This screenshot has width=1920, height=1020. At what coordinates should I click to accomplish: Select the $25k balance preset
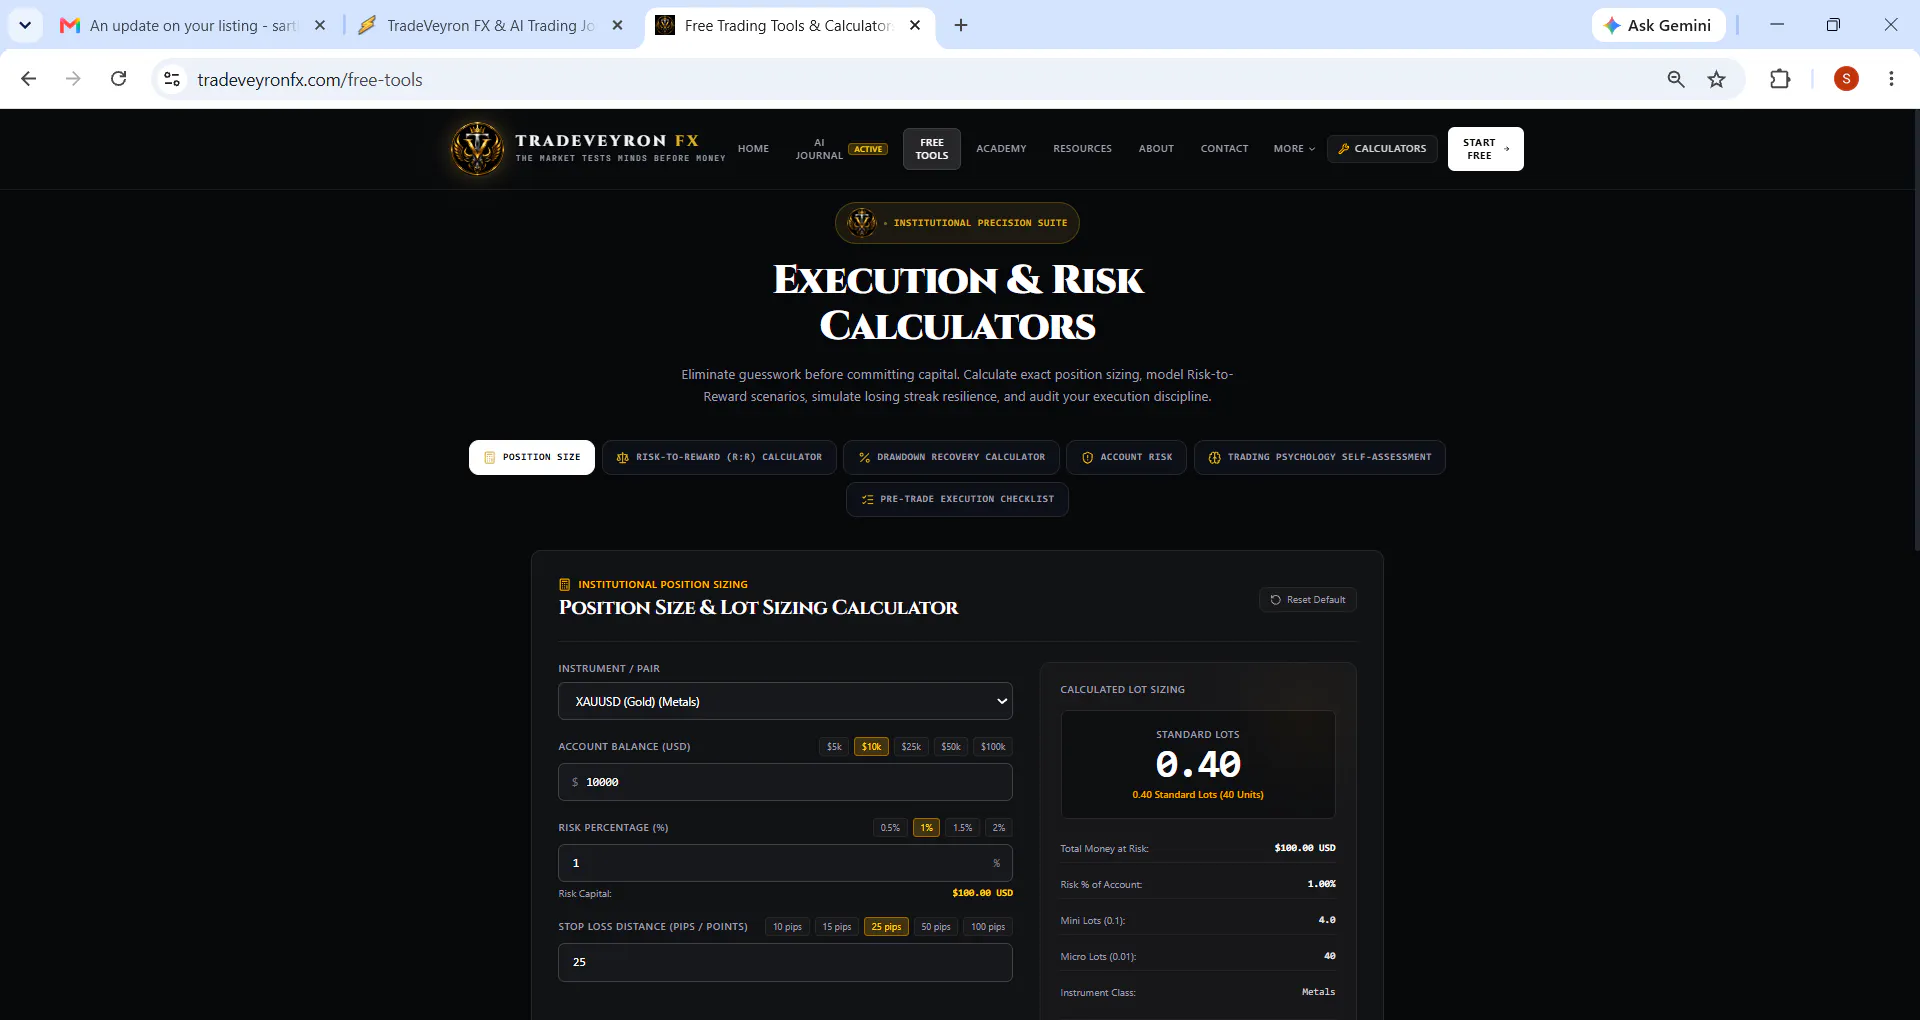click(911, 747)
